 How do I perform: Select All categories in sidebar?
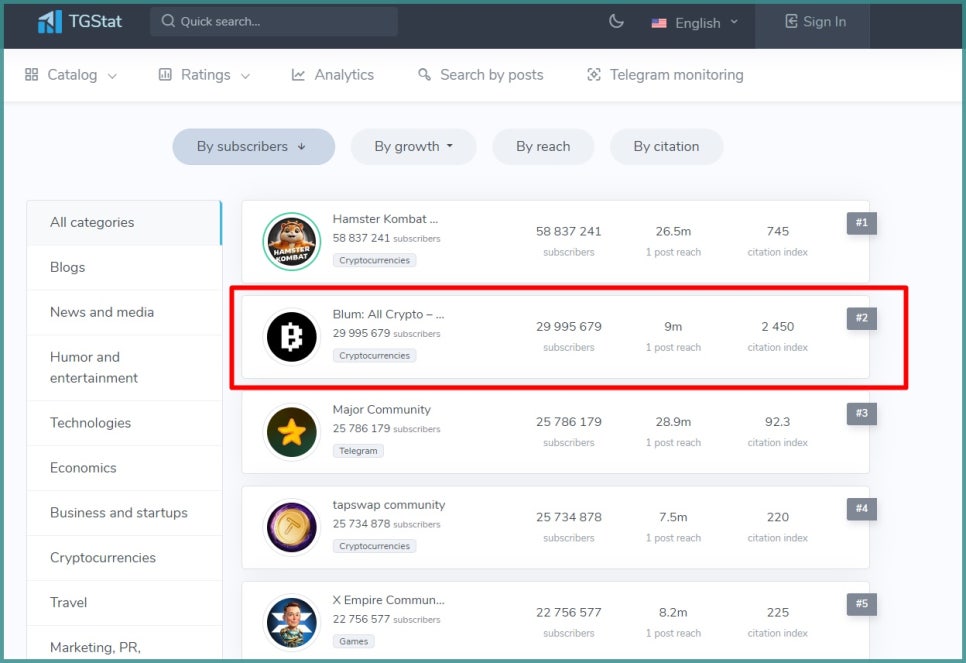coord(124,222)
